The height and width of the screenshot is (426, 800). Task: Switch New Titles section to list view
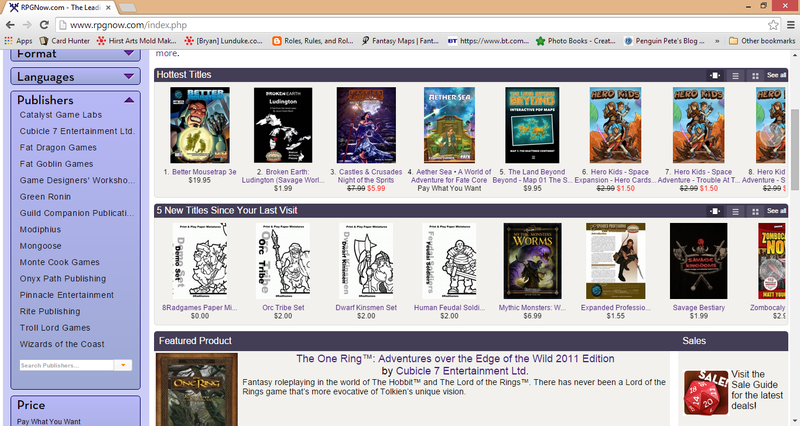735,211
